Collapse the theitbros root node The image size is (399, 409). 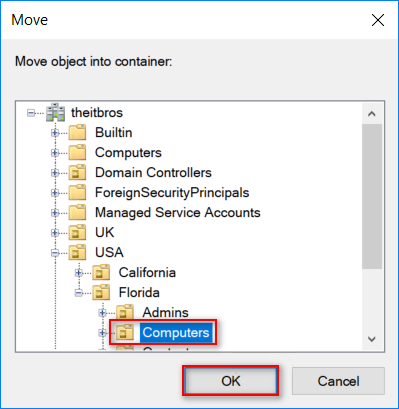(x=31, y=113)
